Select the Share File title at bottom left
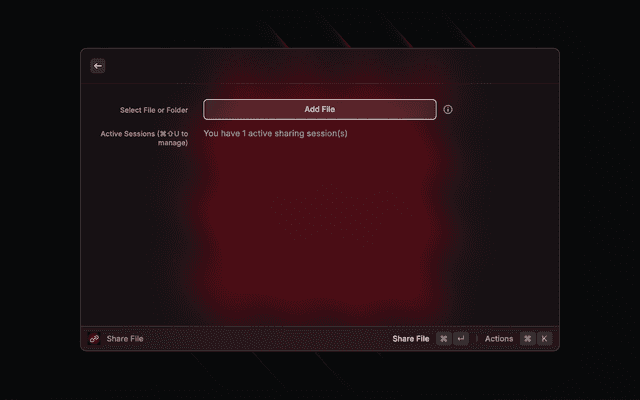Screen dimensions: 640x400 click(x=125, y=339)
